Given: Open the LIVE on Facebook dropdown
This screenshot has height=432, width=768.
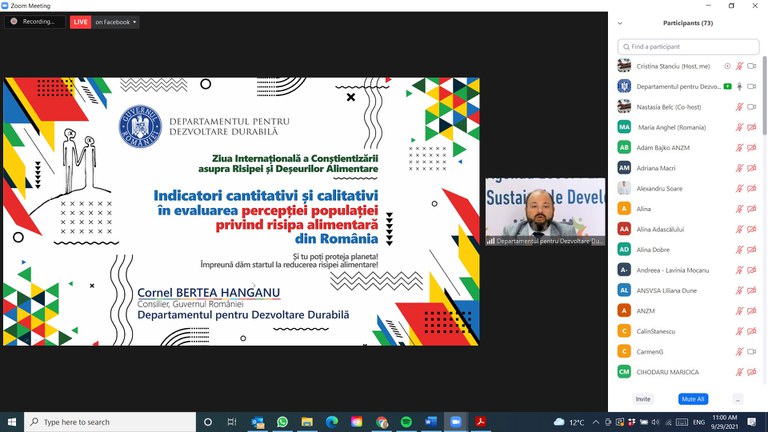Looking at the screenshot, I should click(x=135, y=22).
